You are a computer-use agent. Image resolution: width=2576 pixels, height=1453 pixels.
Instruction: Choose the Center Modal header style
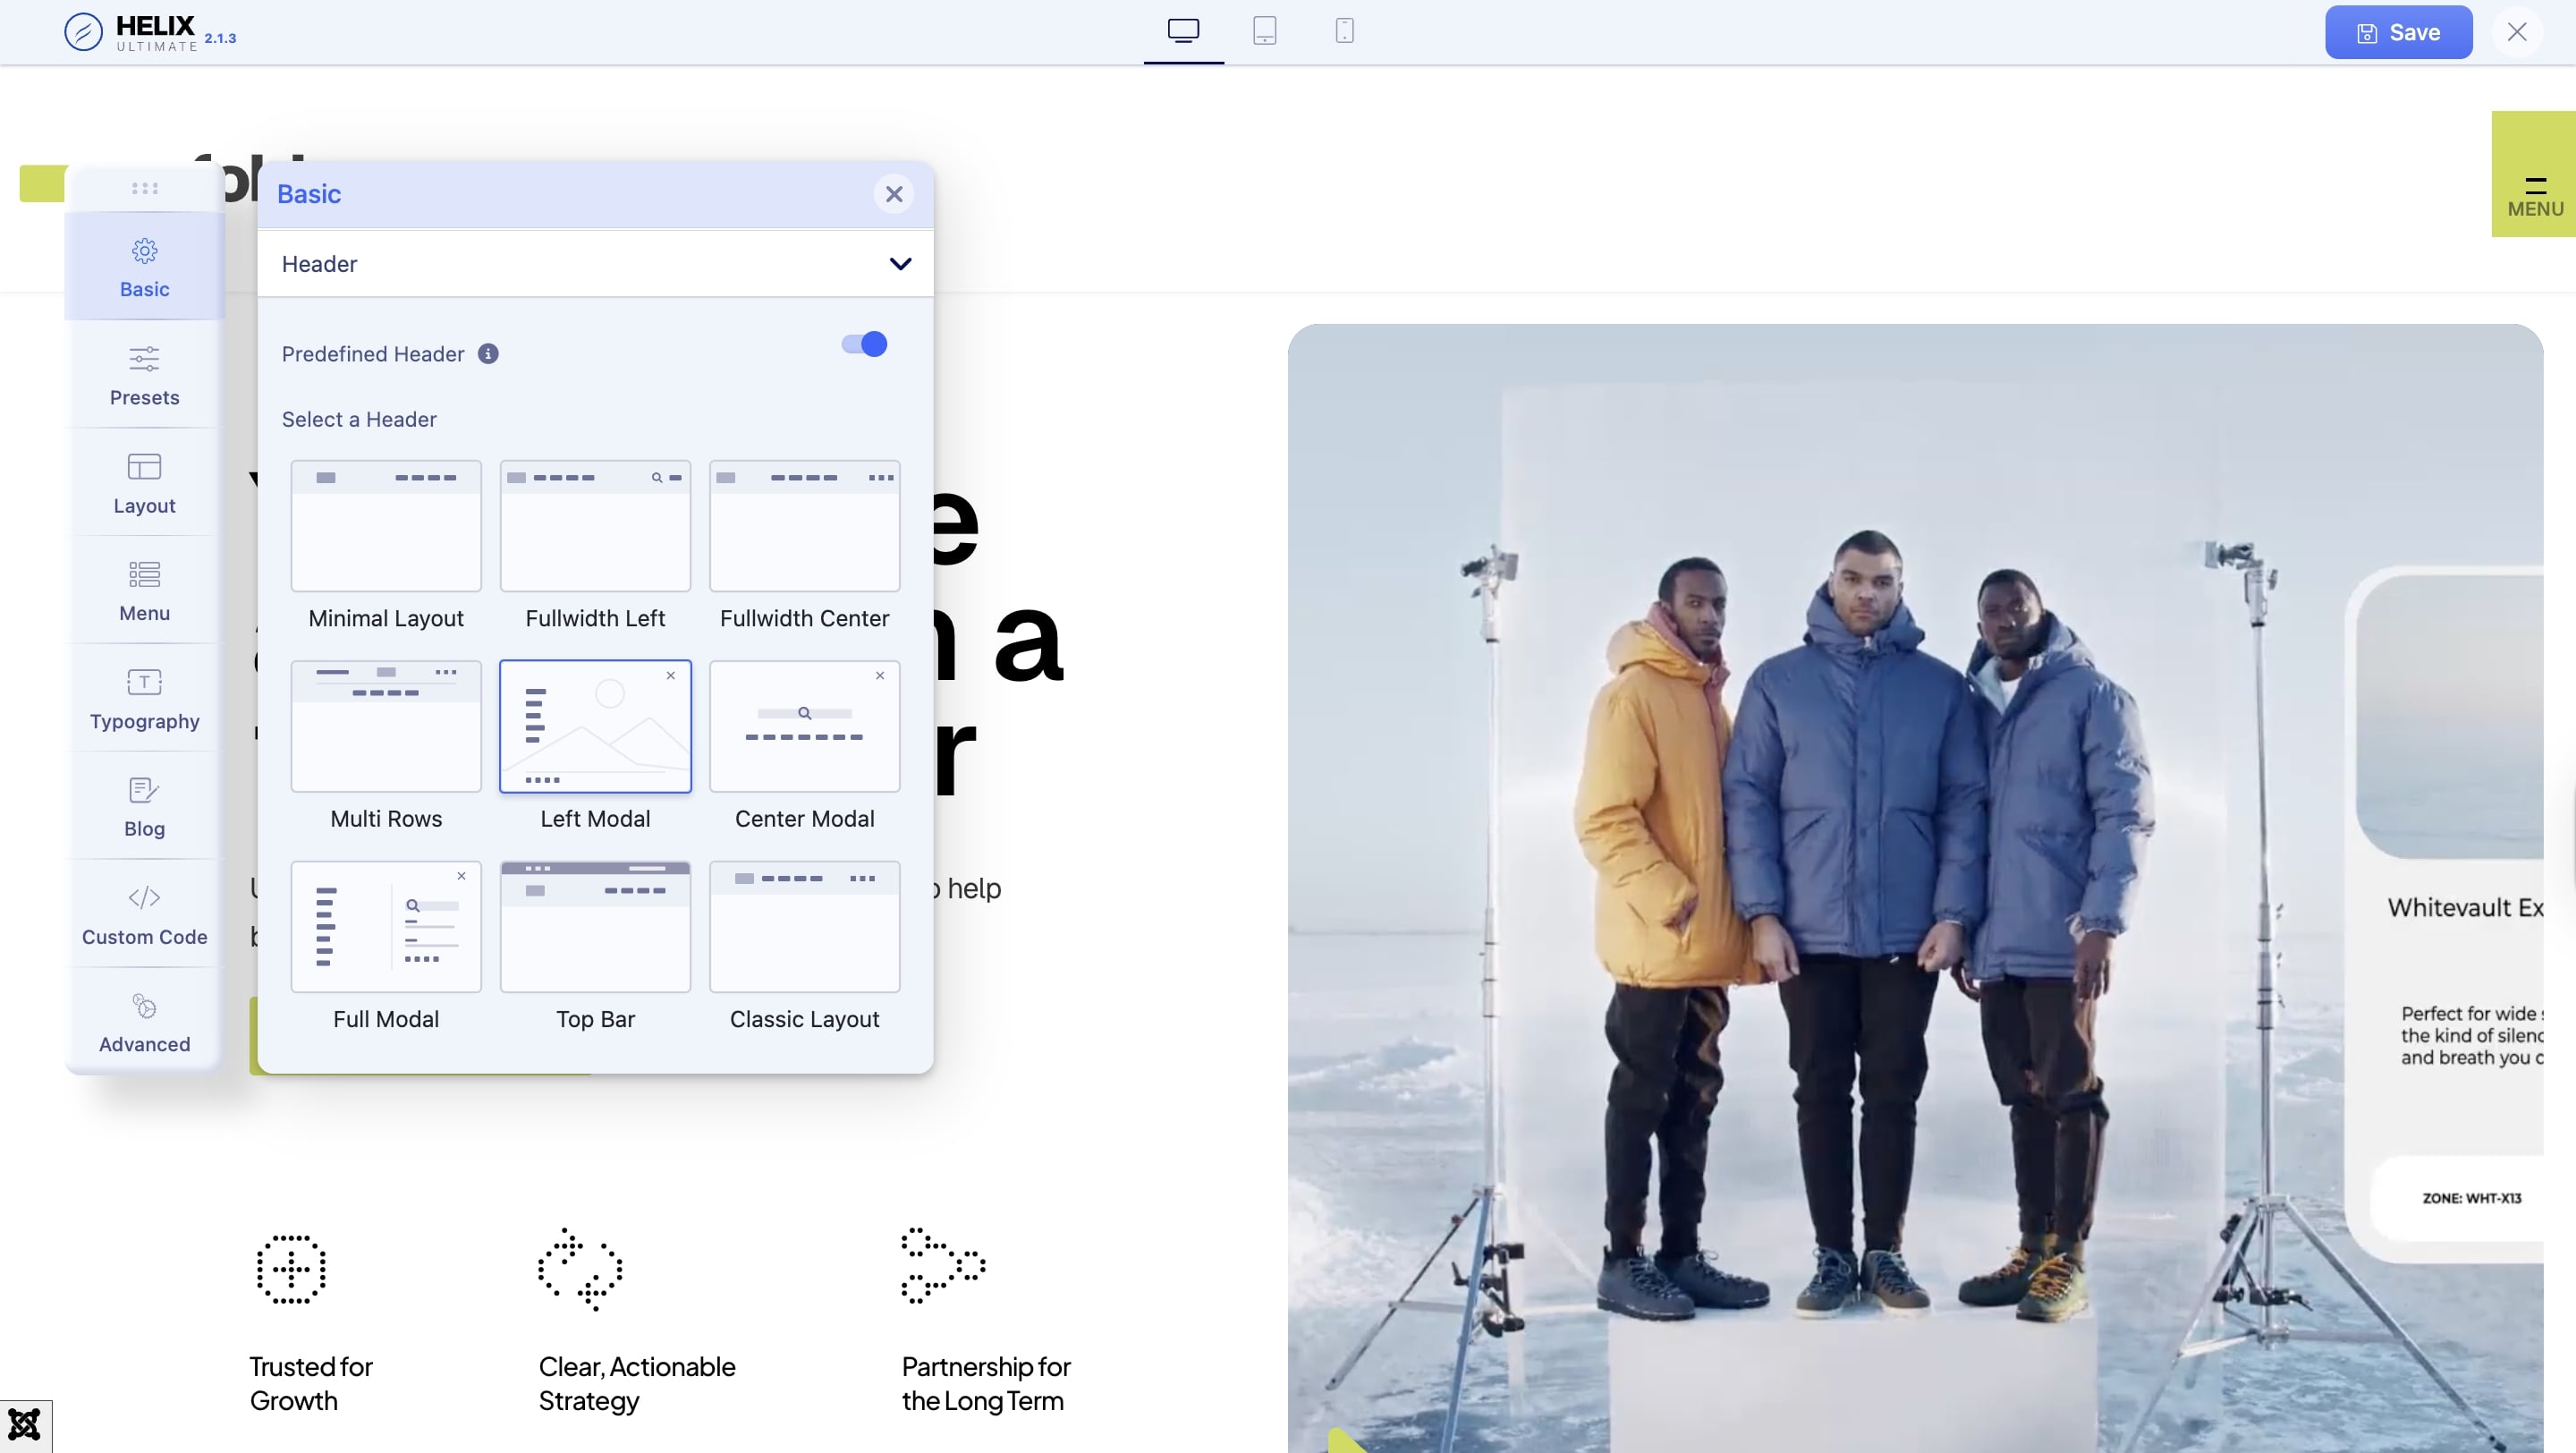804,727
